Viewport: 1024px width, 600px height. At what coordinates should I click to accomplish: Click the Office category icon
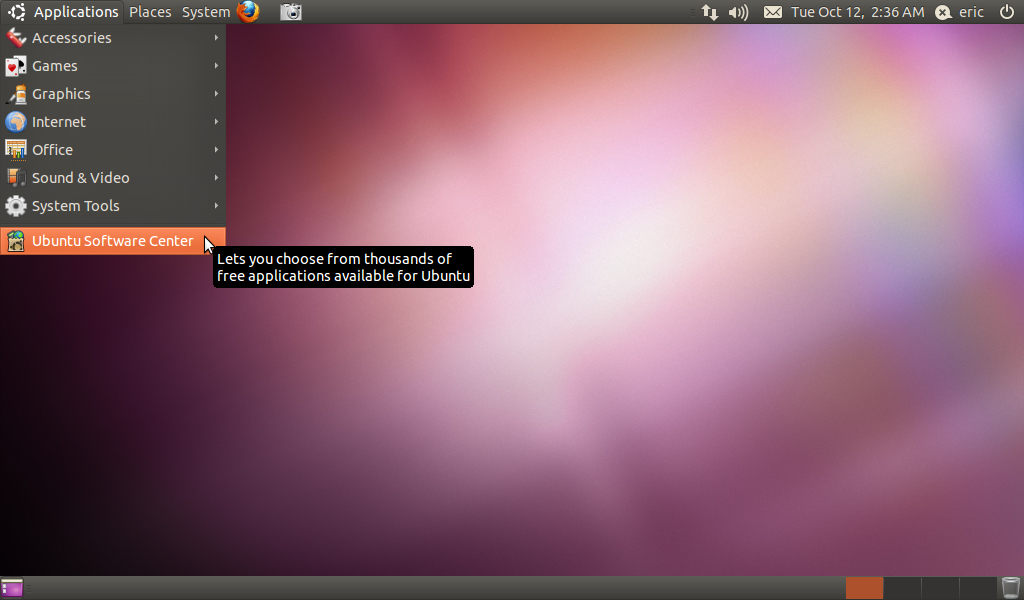(x=16, y=150)
